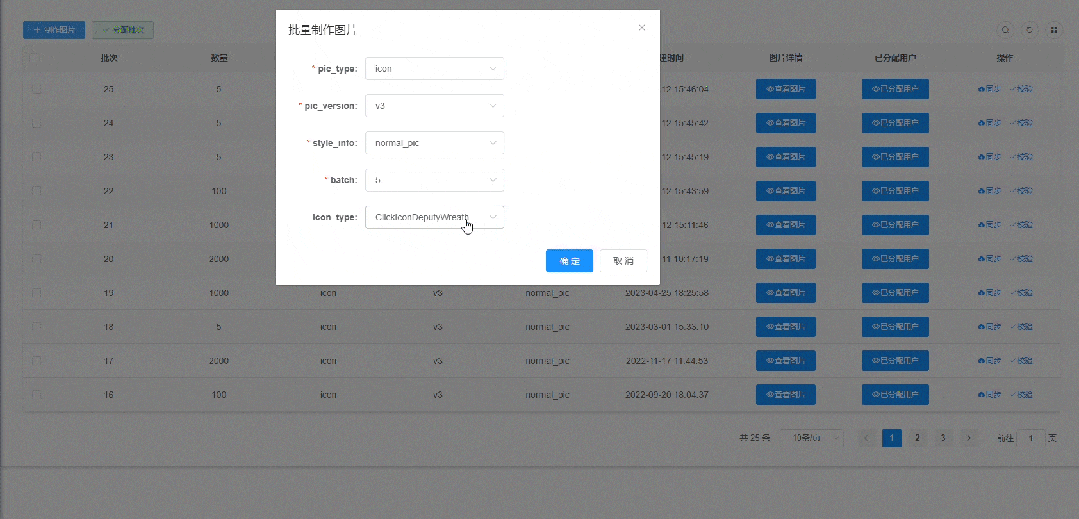Open the style_info dropdown
Image resolution: width=1079 pixels, height=519 pixels.
click(435, 143)
